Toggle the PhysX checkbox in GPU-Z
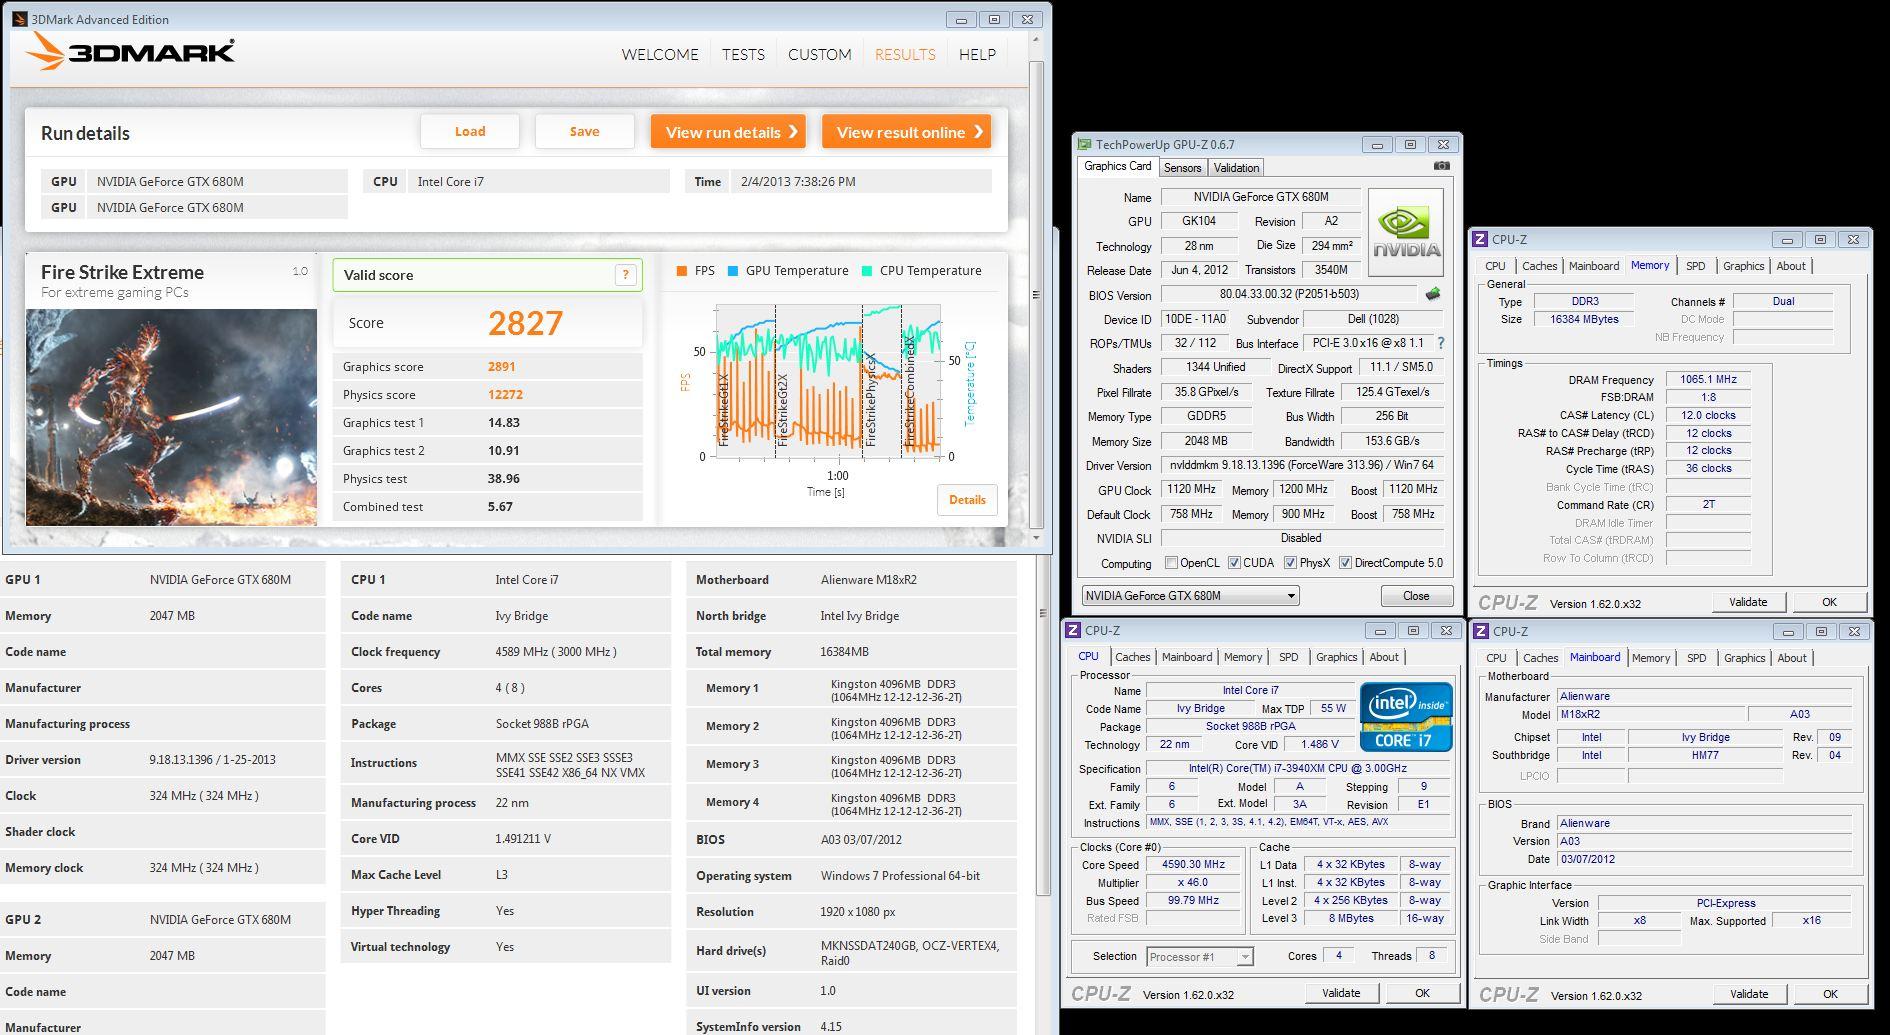 [1290, 563]
